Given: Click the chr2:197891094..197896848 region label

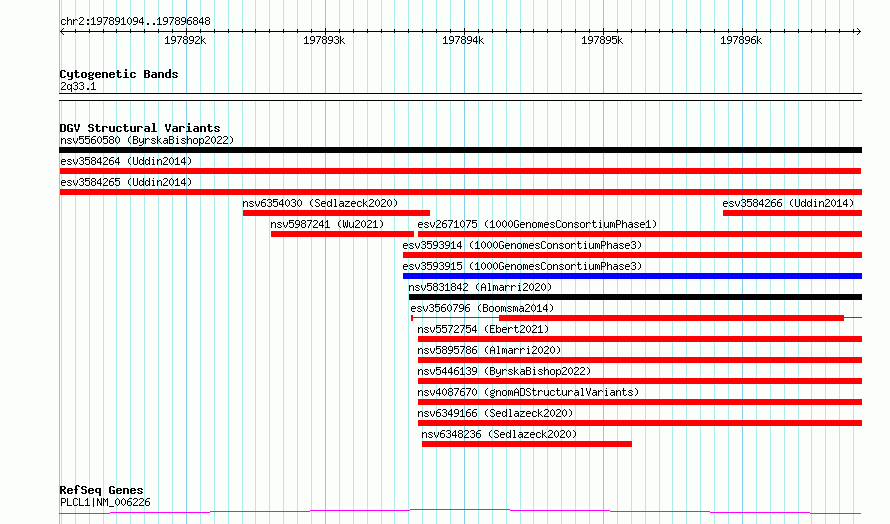Looking at the screenshot, I should 135,22.
